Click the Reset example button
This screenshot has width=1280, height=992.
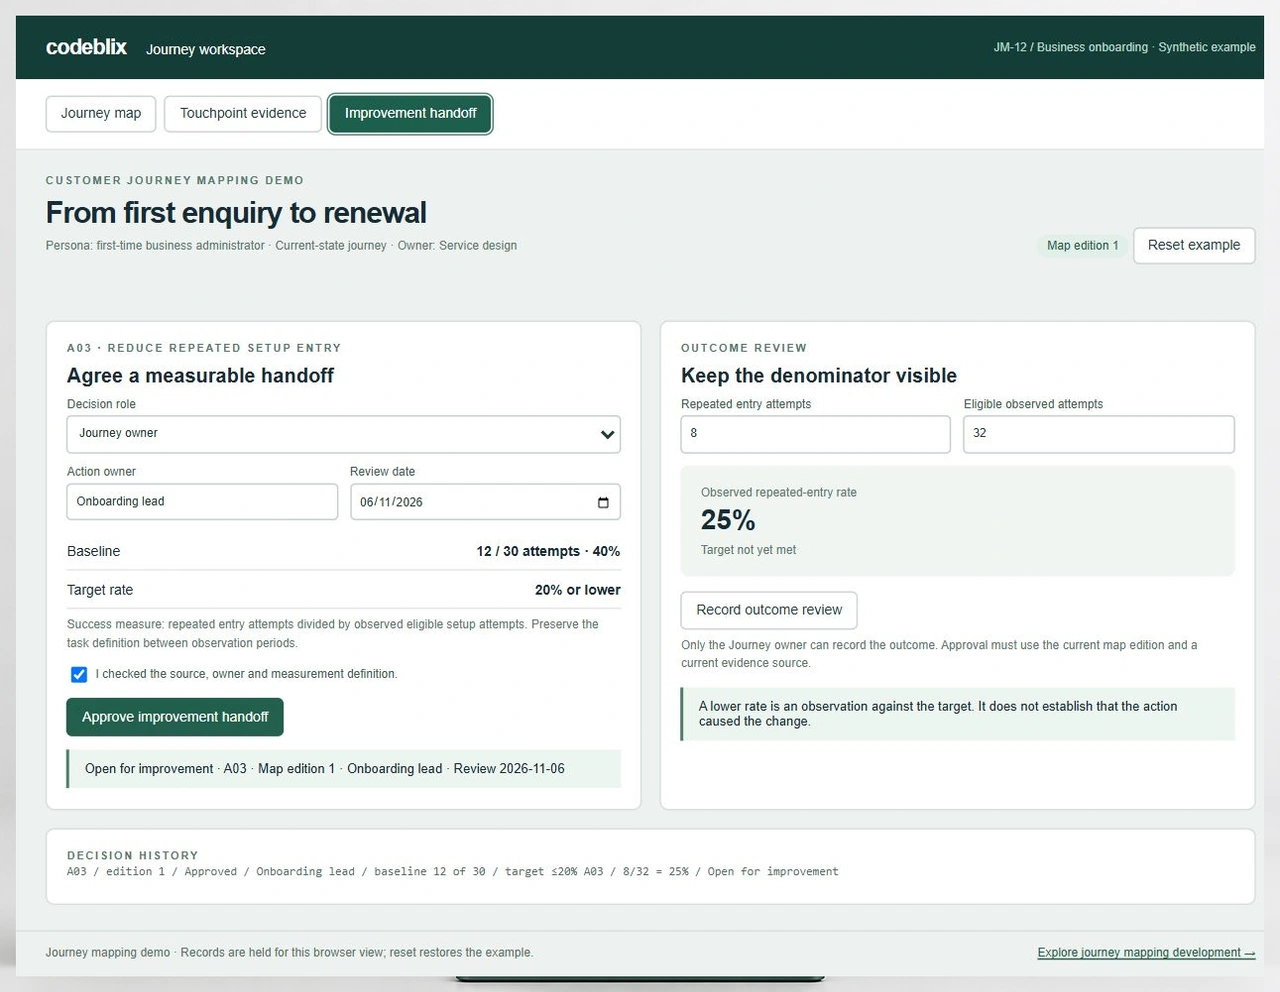point(1194,245)
